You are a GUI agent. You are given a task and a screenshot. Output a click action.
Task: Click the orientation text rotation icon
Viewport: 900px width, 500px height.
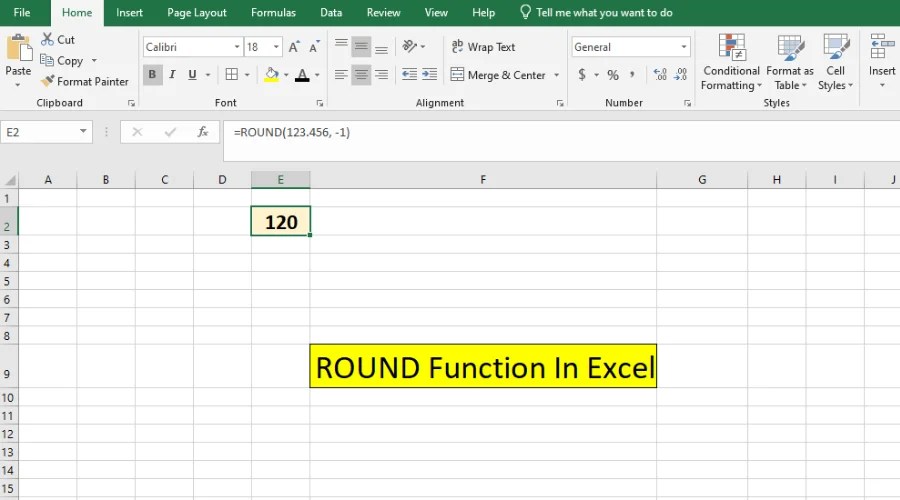[410, 46]
